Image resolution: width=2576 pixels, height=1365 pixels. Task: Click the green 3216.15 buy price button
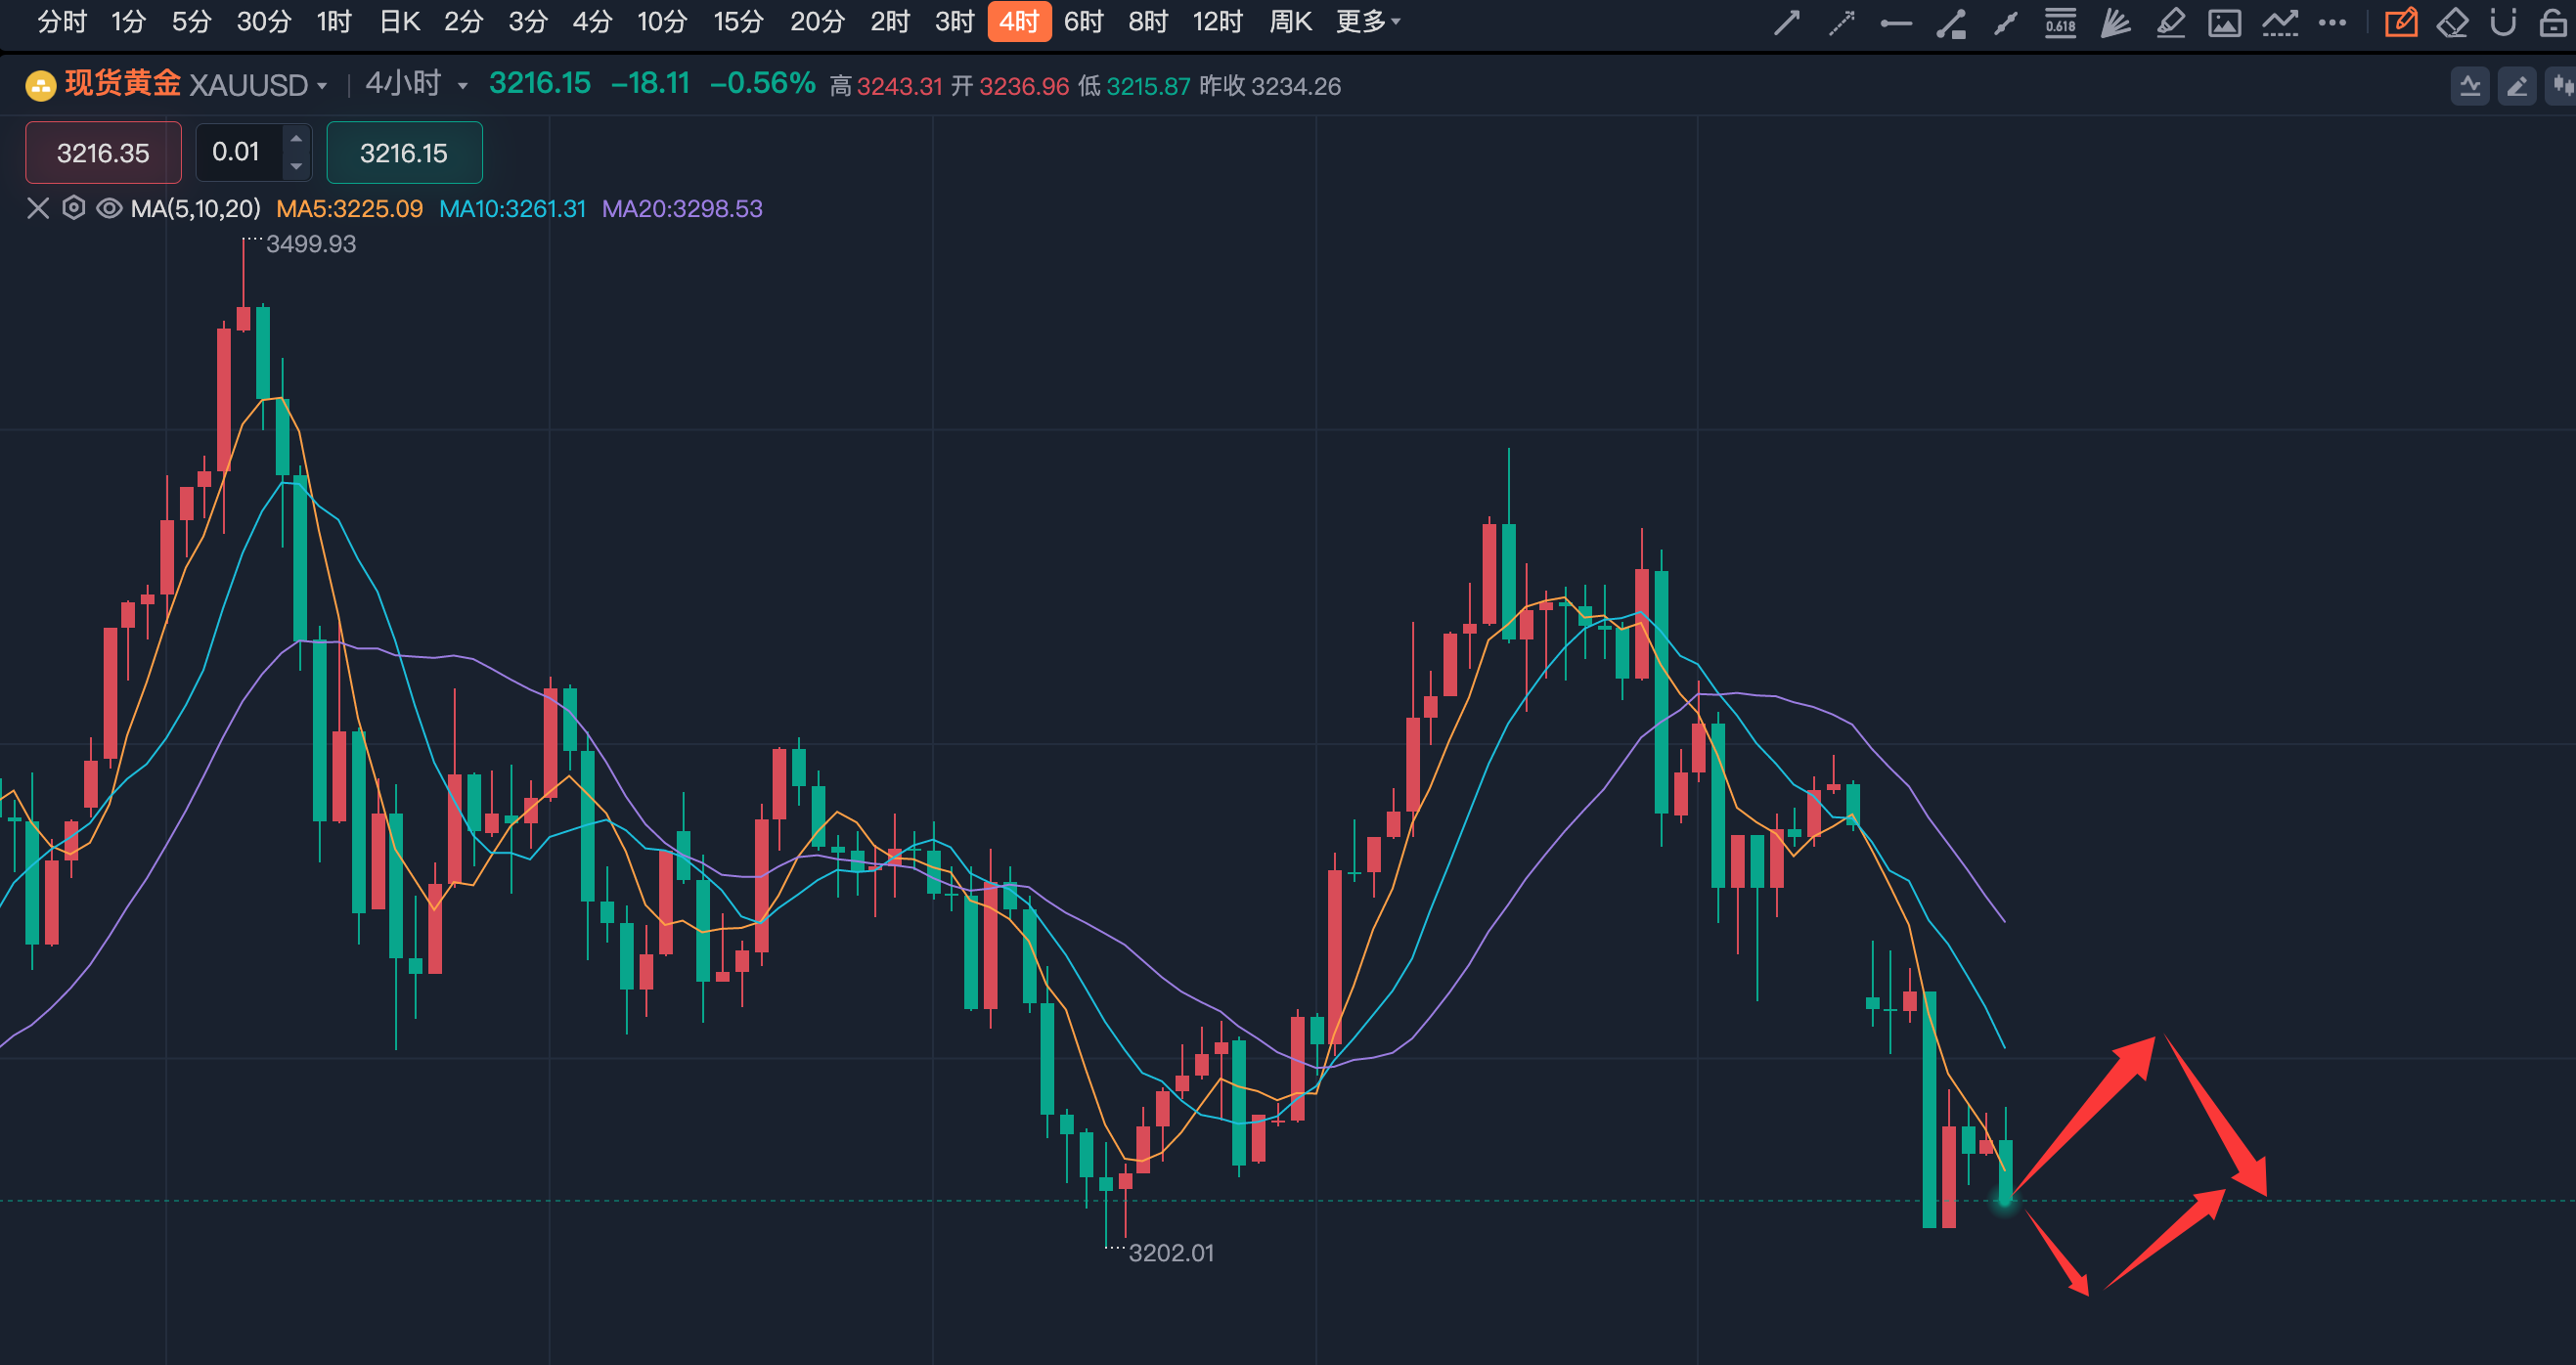(404, 152)
